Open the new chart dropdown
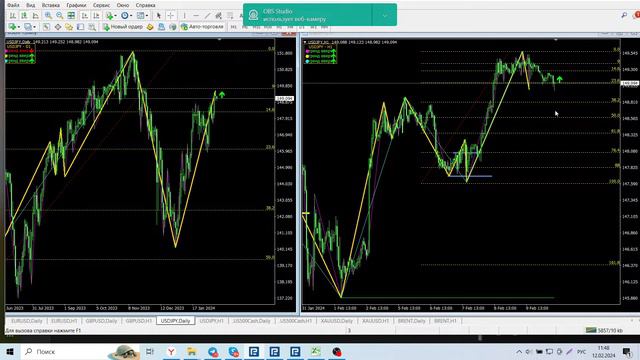The image size is (640, 360). pyautogui.click(x=14, y=27)
